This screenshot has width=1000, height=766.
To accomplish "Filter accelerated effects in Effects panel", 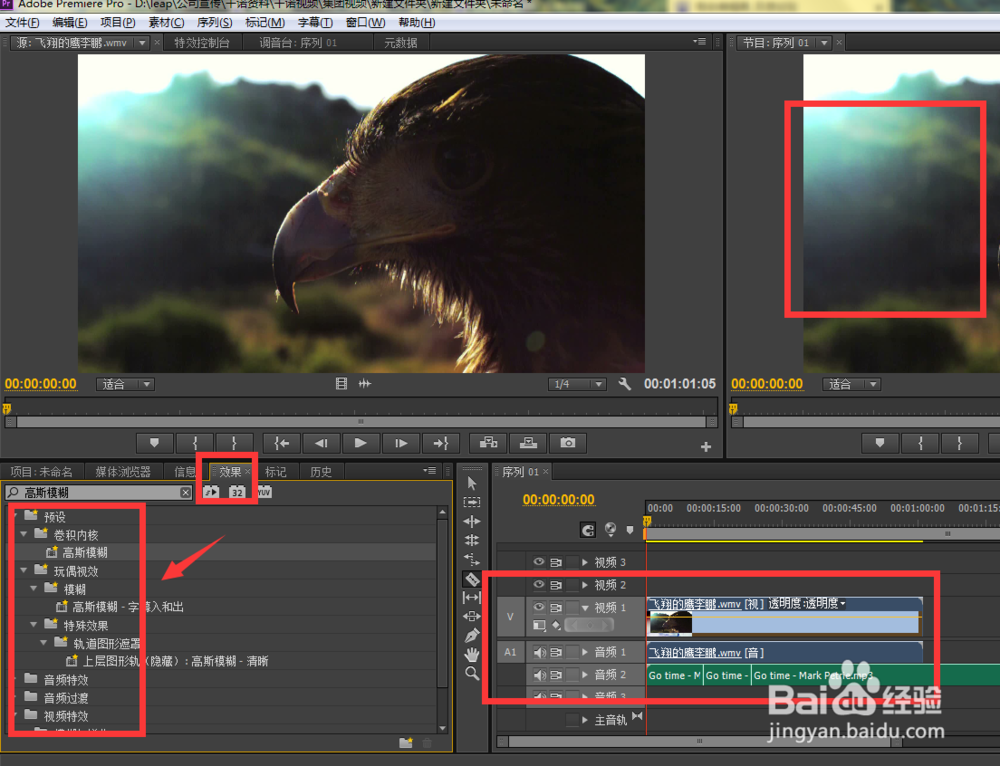I will pyautogui.click(x=211, y=492).
